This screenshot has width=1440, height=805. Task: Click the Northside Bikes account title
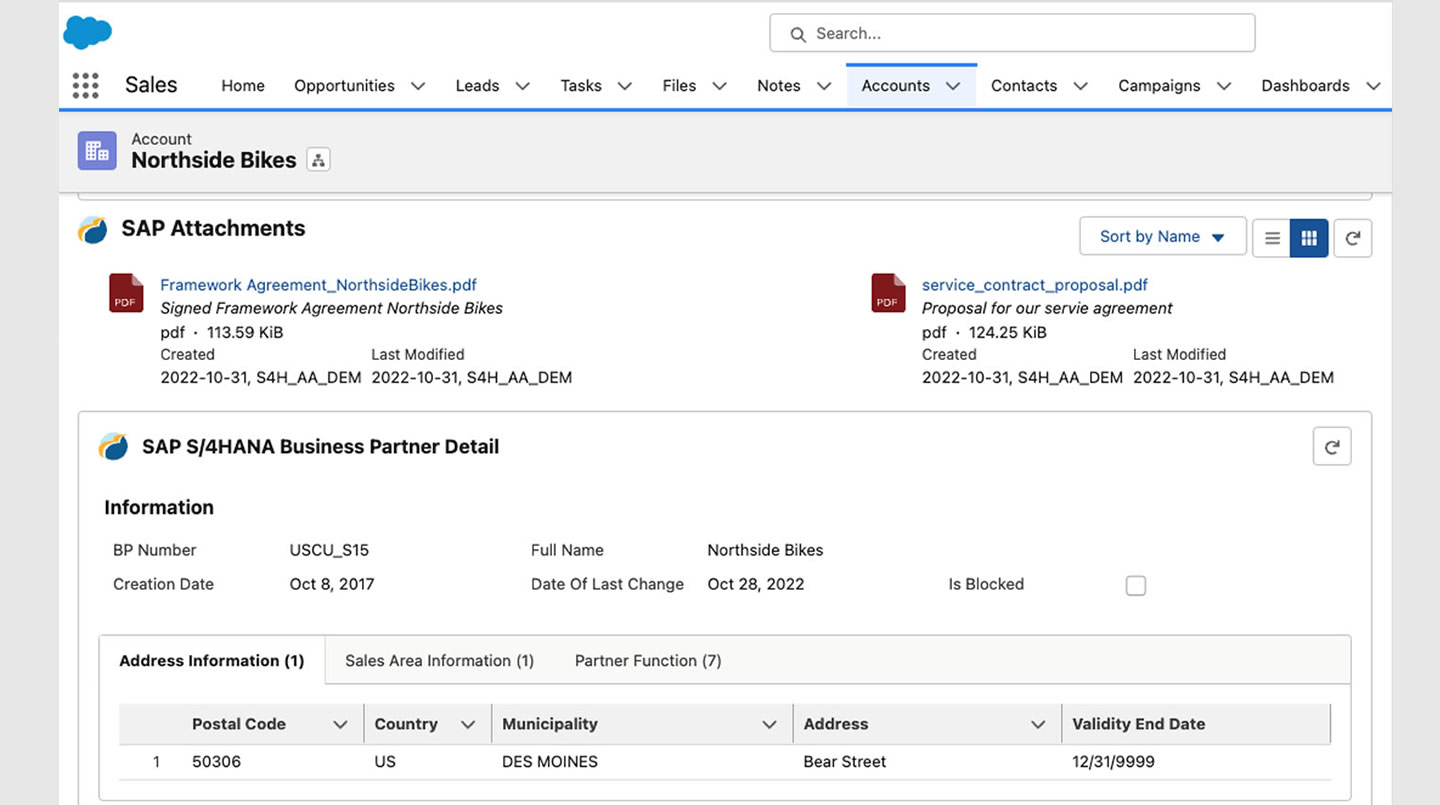(x=214, y=160)
